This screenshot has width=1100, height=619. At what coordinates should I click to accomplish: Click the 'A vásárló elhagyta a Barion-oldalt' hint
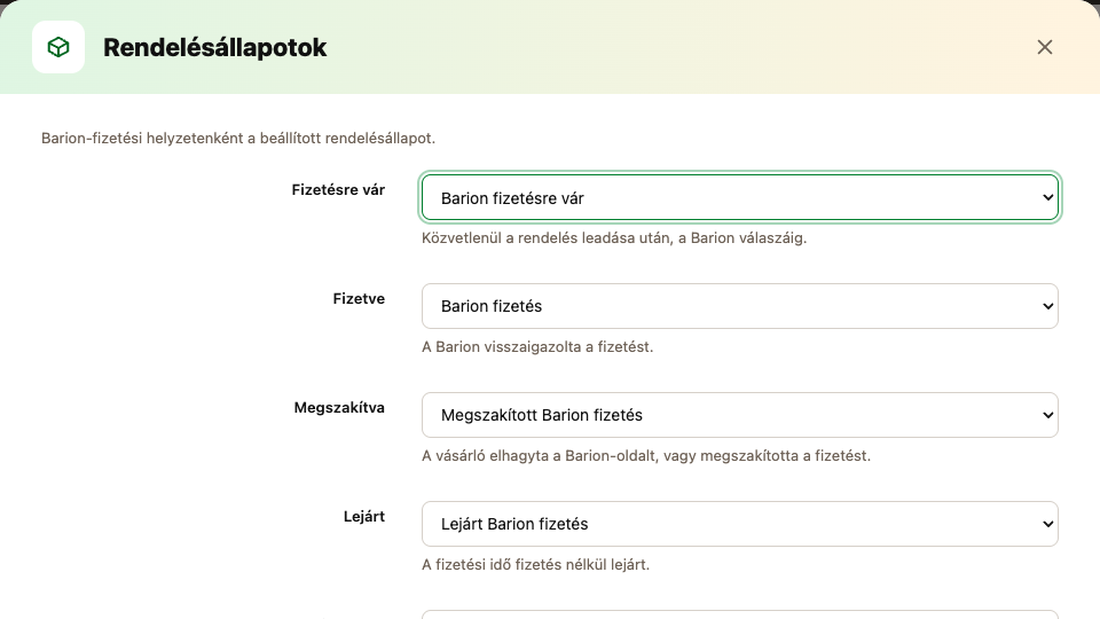coord(646,455)
